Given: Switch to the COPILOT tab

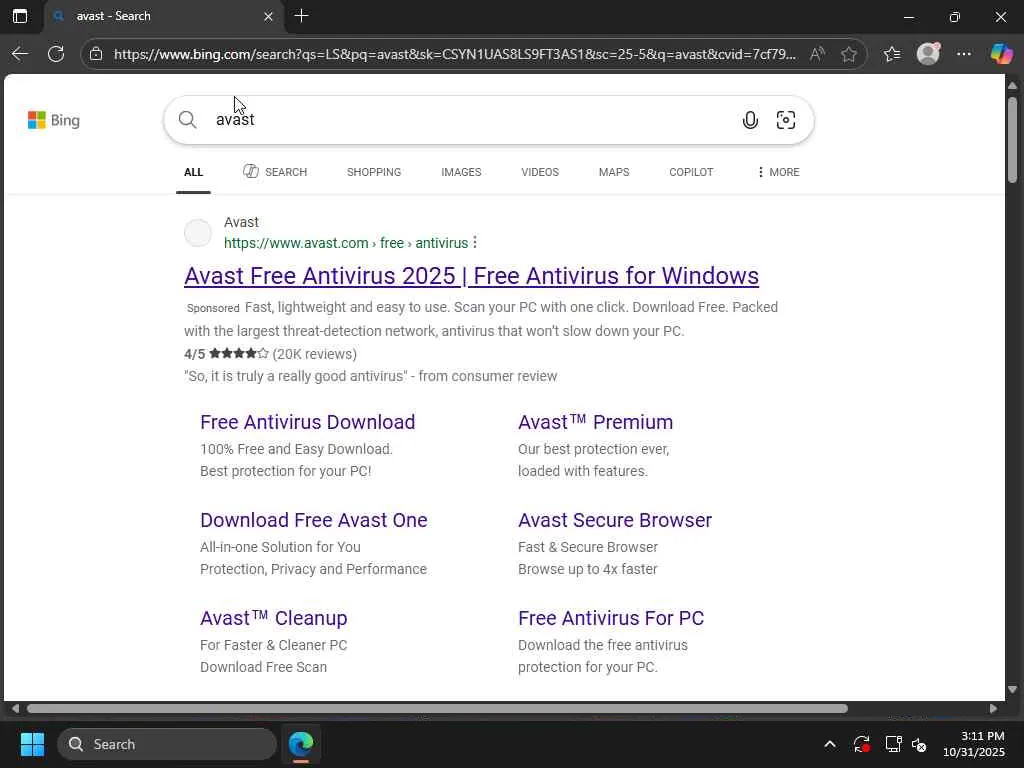Looking at the screenshot, I should point(691,172).
